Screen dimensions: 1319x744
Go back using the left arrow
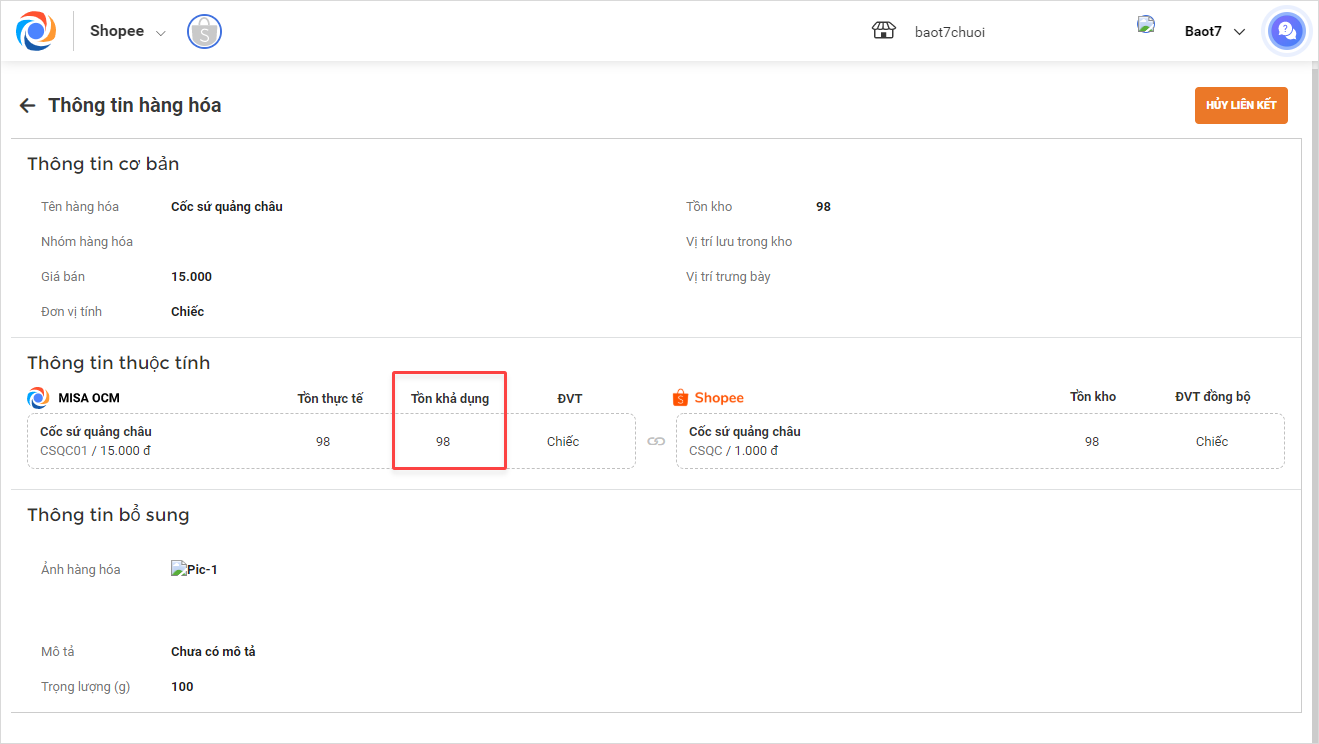click(x=27, y=105)
